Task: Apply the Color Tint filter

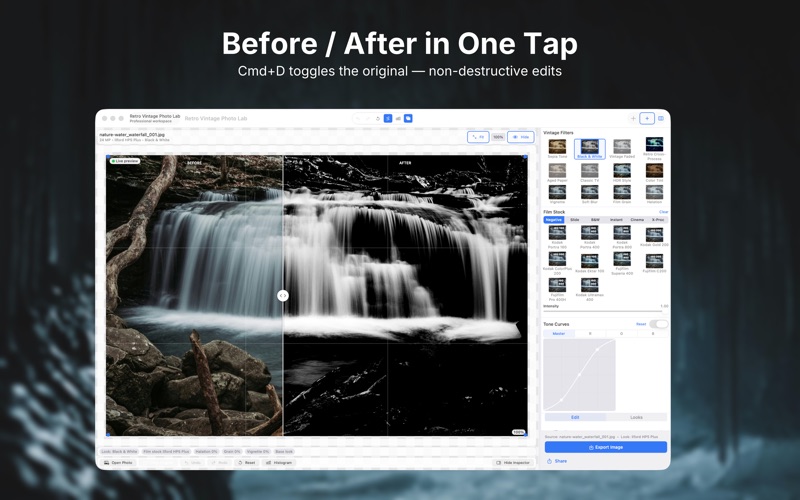Action: (x=654, y=173)
